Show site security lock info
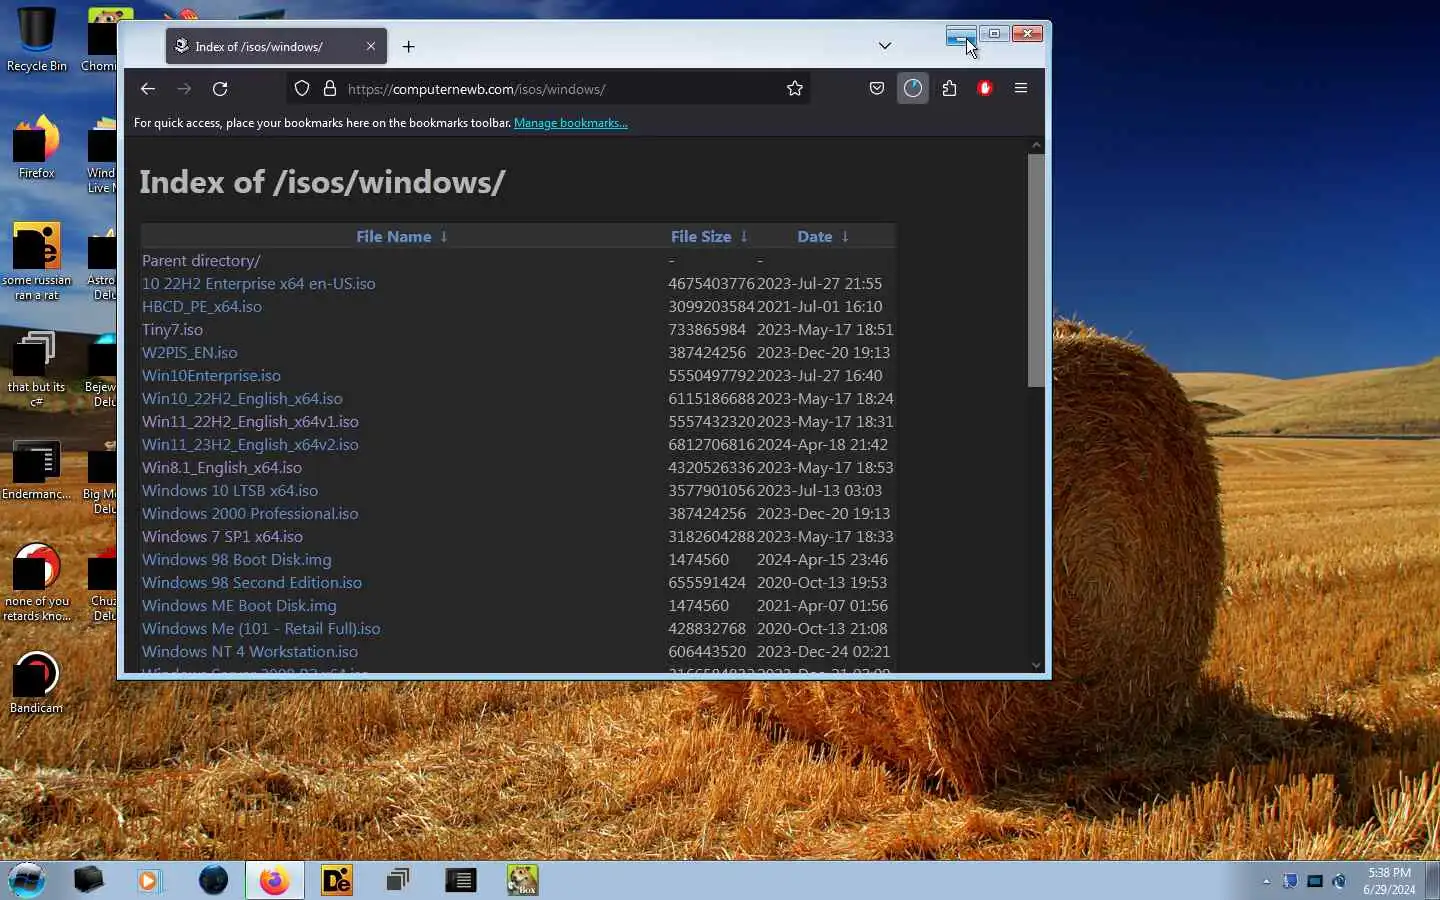 point(330,88)
